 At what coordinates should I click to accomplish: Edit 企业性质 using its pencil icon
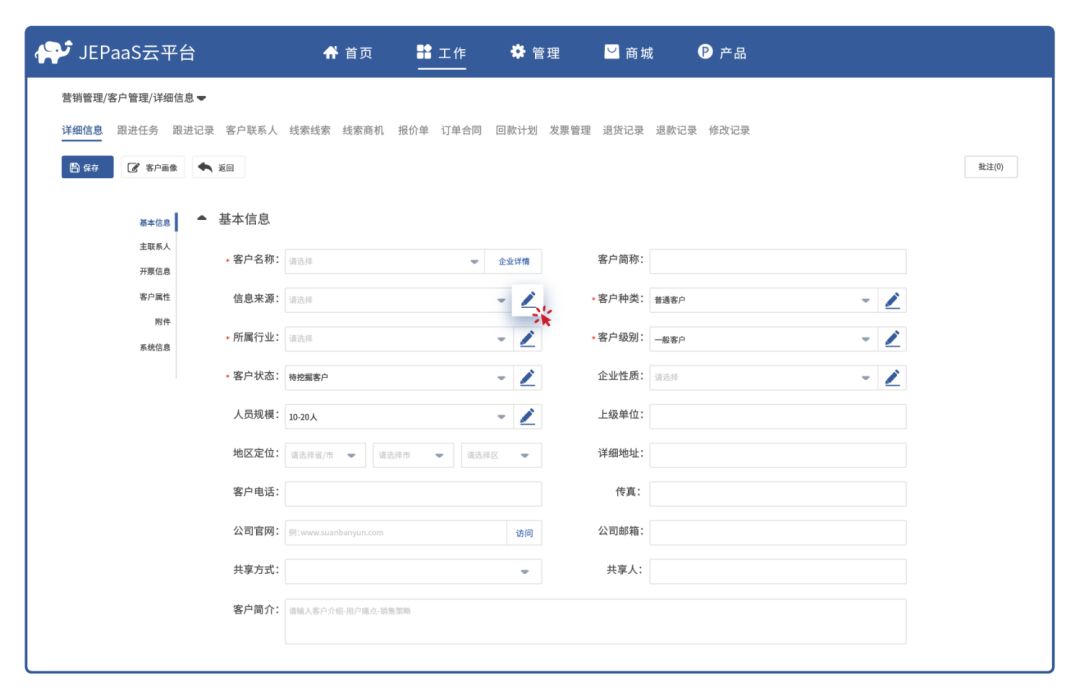tap(894, 377)
